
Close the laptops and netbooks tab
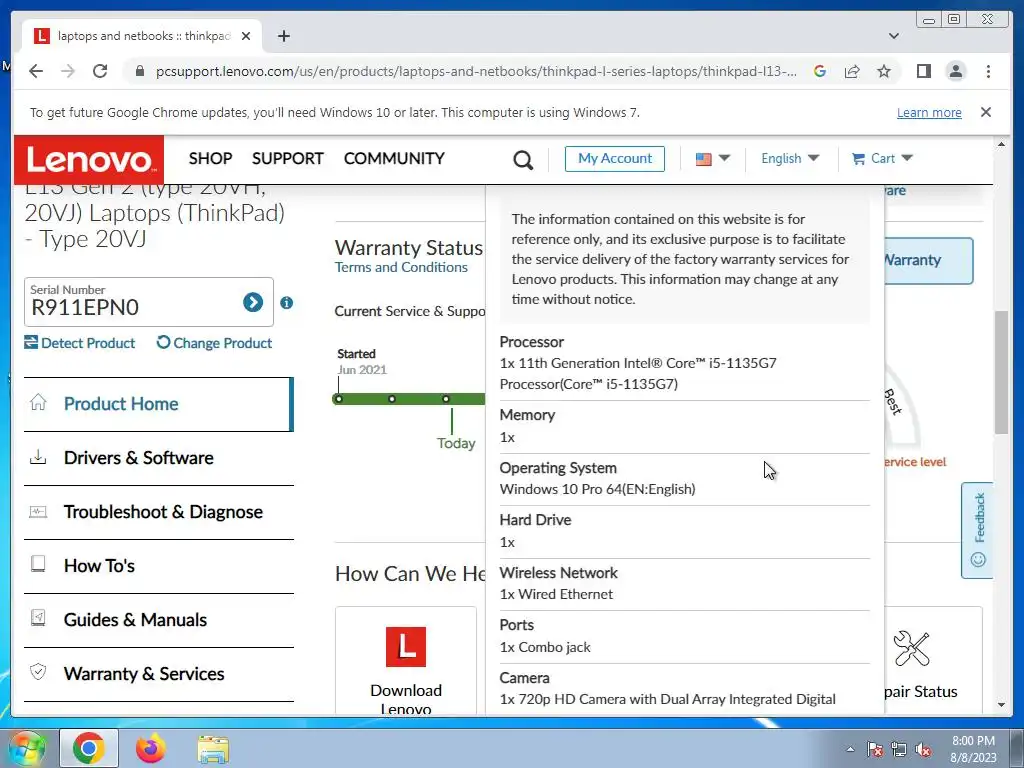tap(246, 36)
